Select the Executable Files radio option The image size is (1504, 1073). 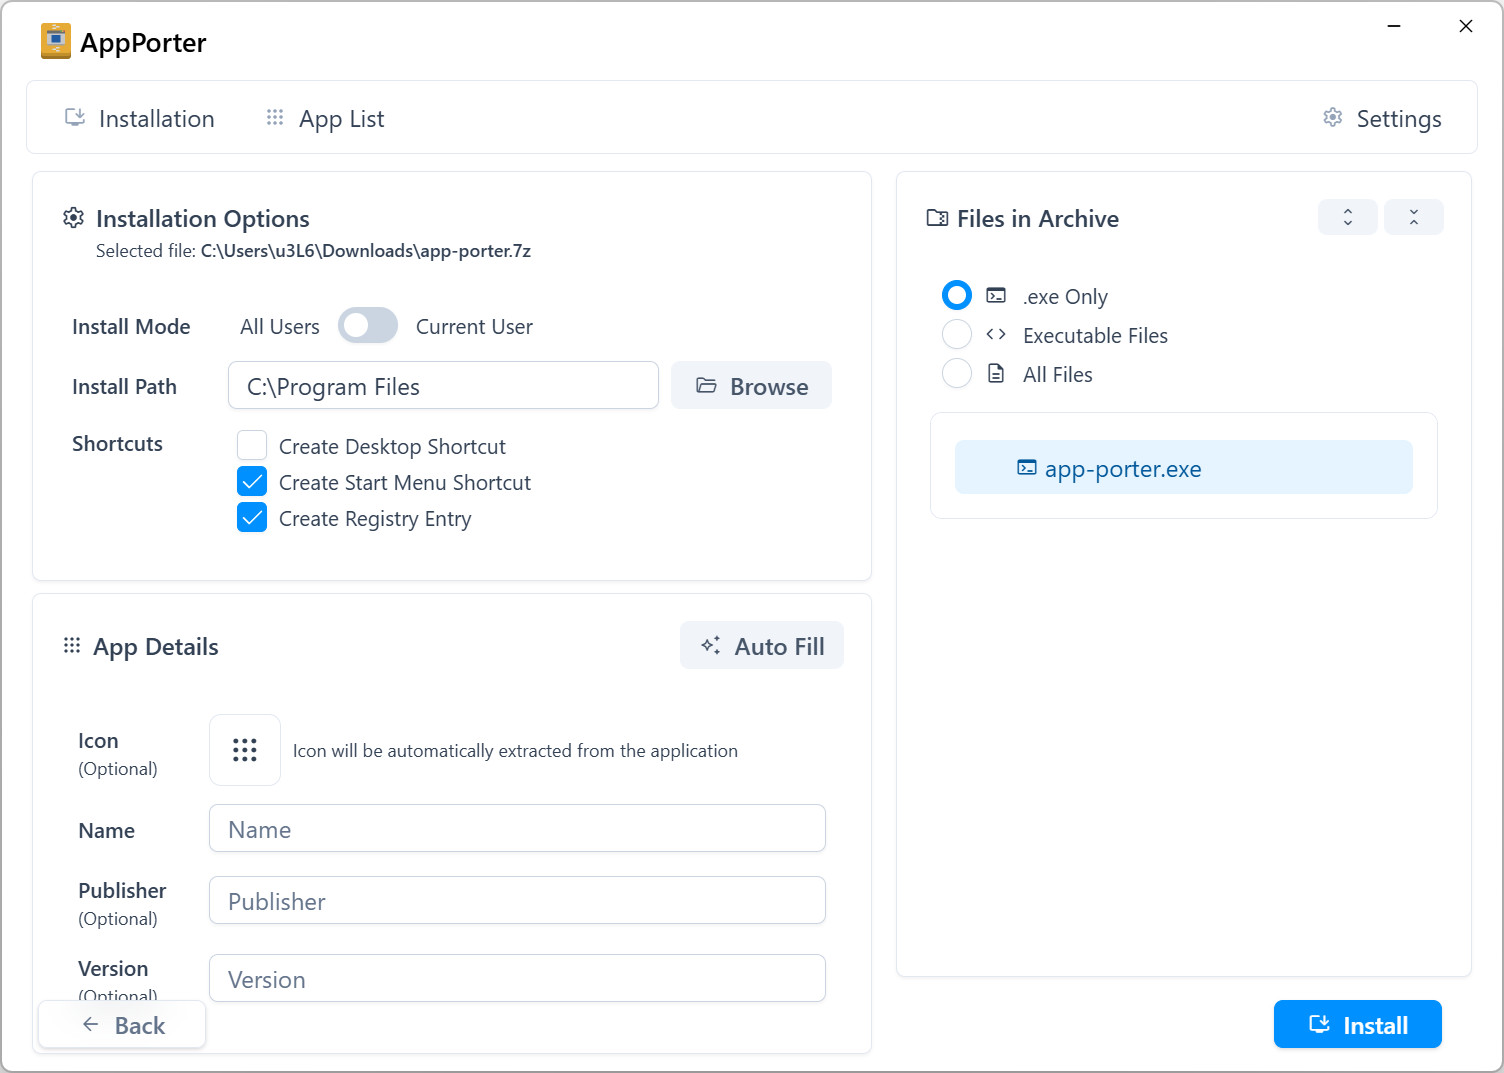[x=957, y=334]
